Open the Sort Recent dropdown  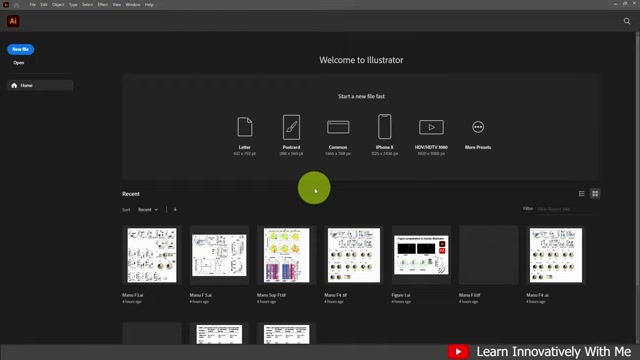pos(148,209)
